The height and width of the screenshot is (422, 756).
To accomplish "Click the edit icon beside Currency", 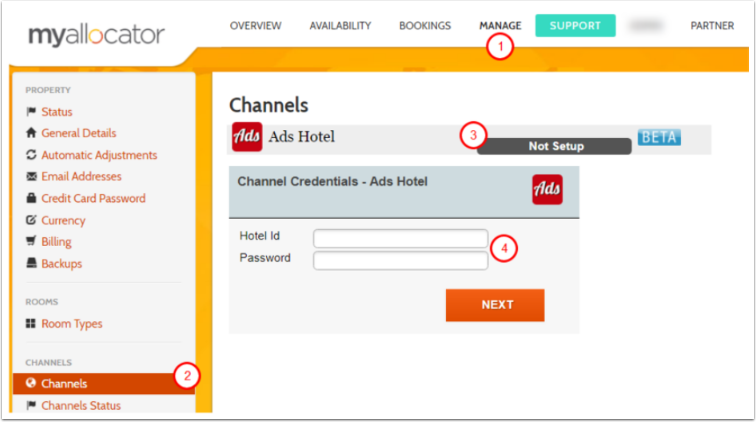I will coord(31,220).
